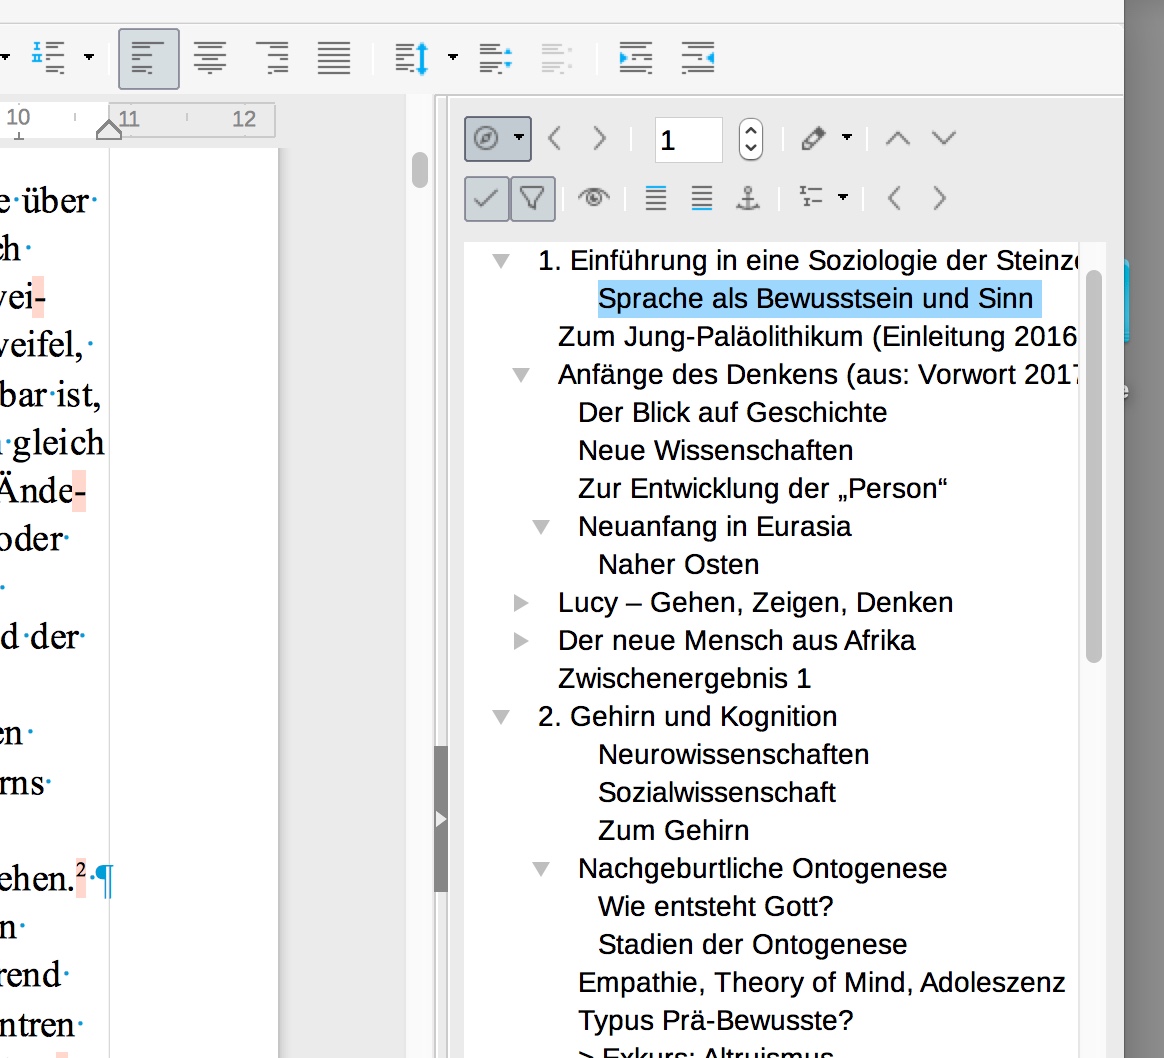Image resolution: width=1164 pixels, height=1058 pixels.
Task: Toggle Align Left paragraph alignment
Action: tap(148, 59)
